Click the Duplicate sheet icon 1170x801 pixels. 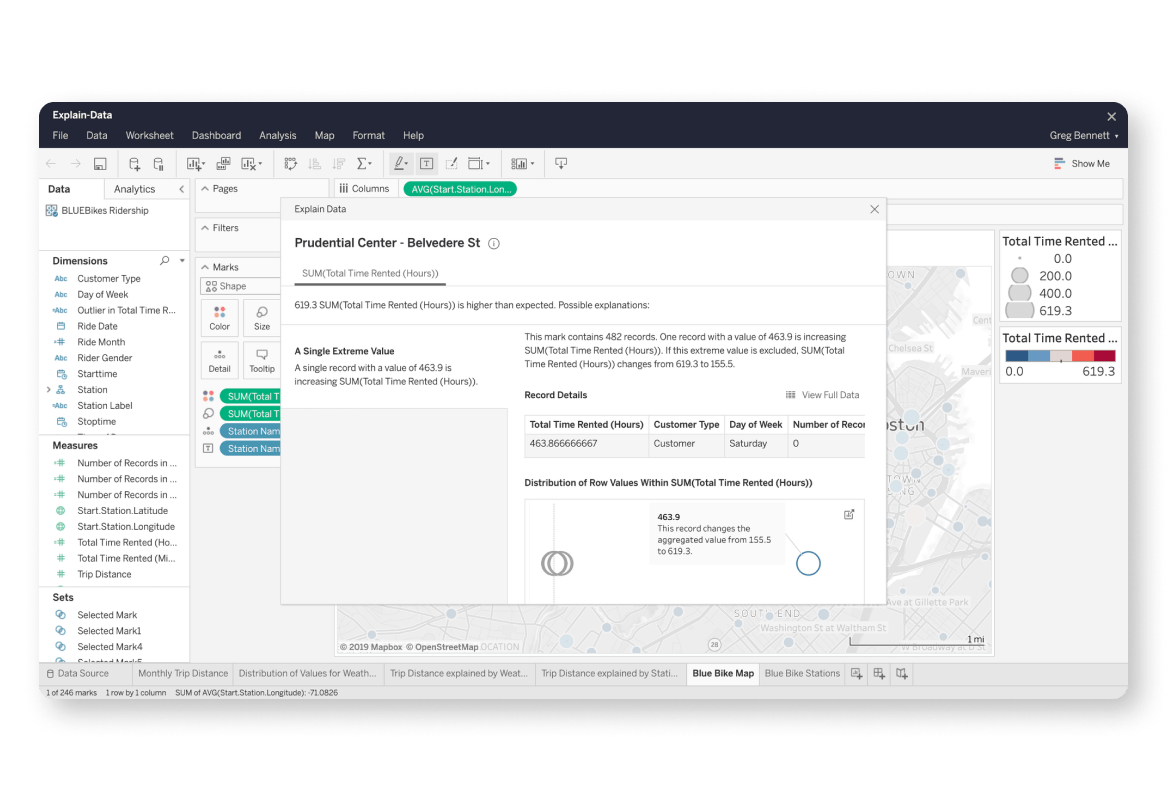(223, 163)
